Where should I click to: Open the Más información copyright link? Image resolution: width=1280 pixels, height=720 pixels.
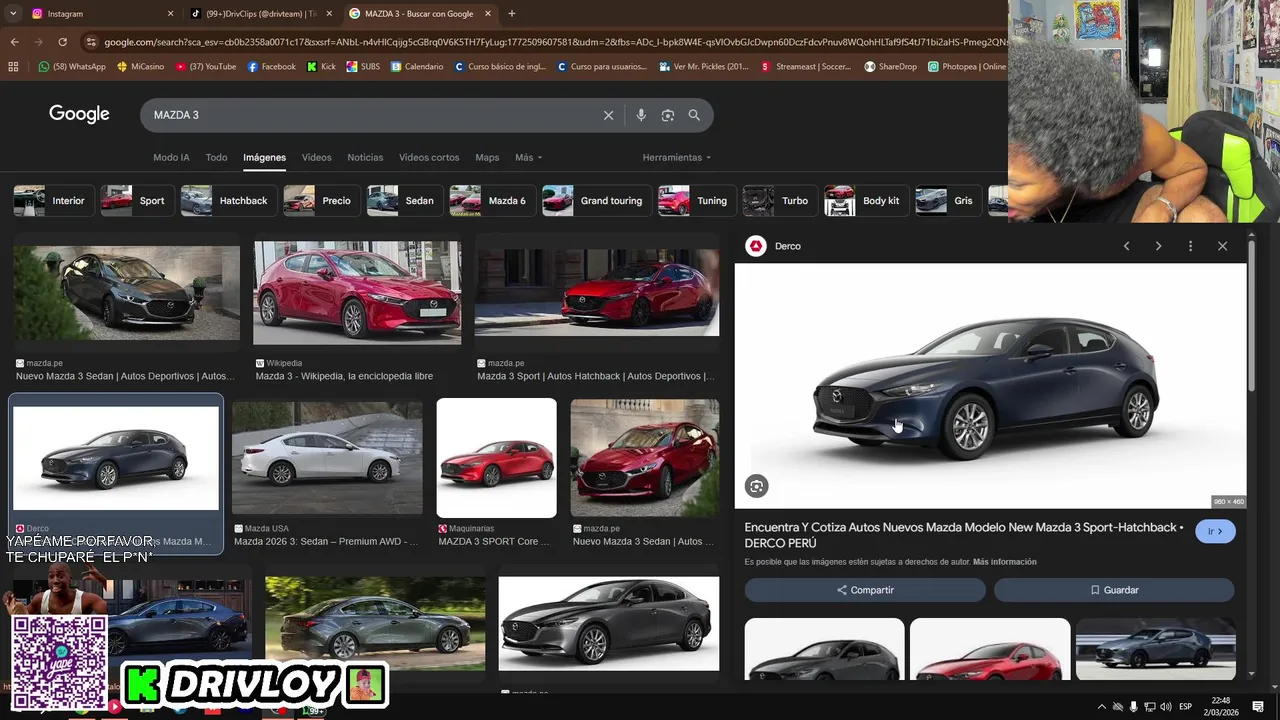click(1004, 562)
